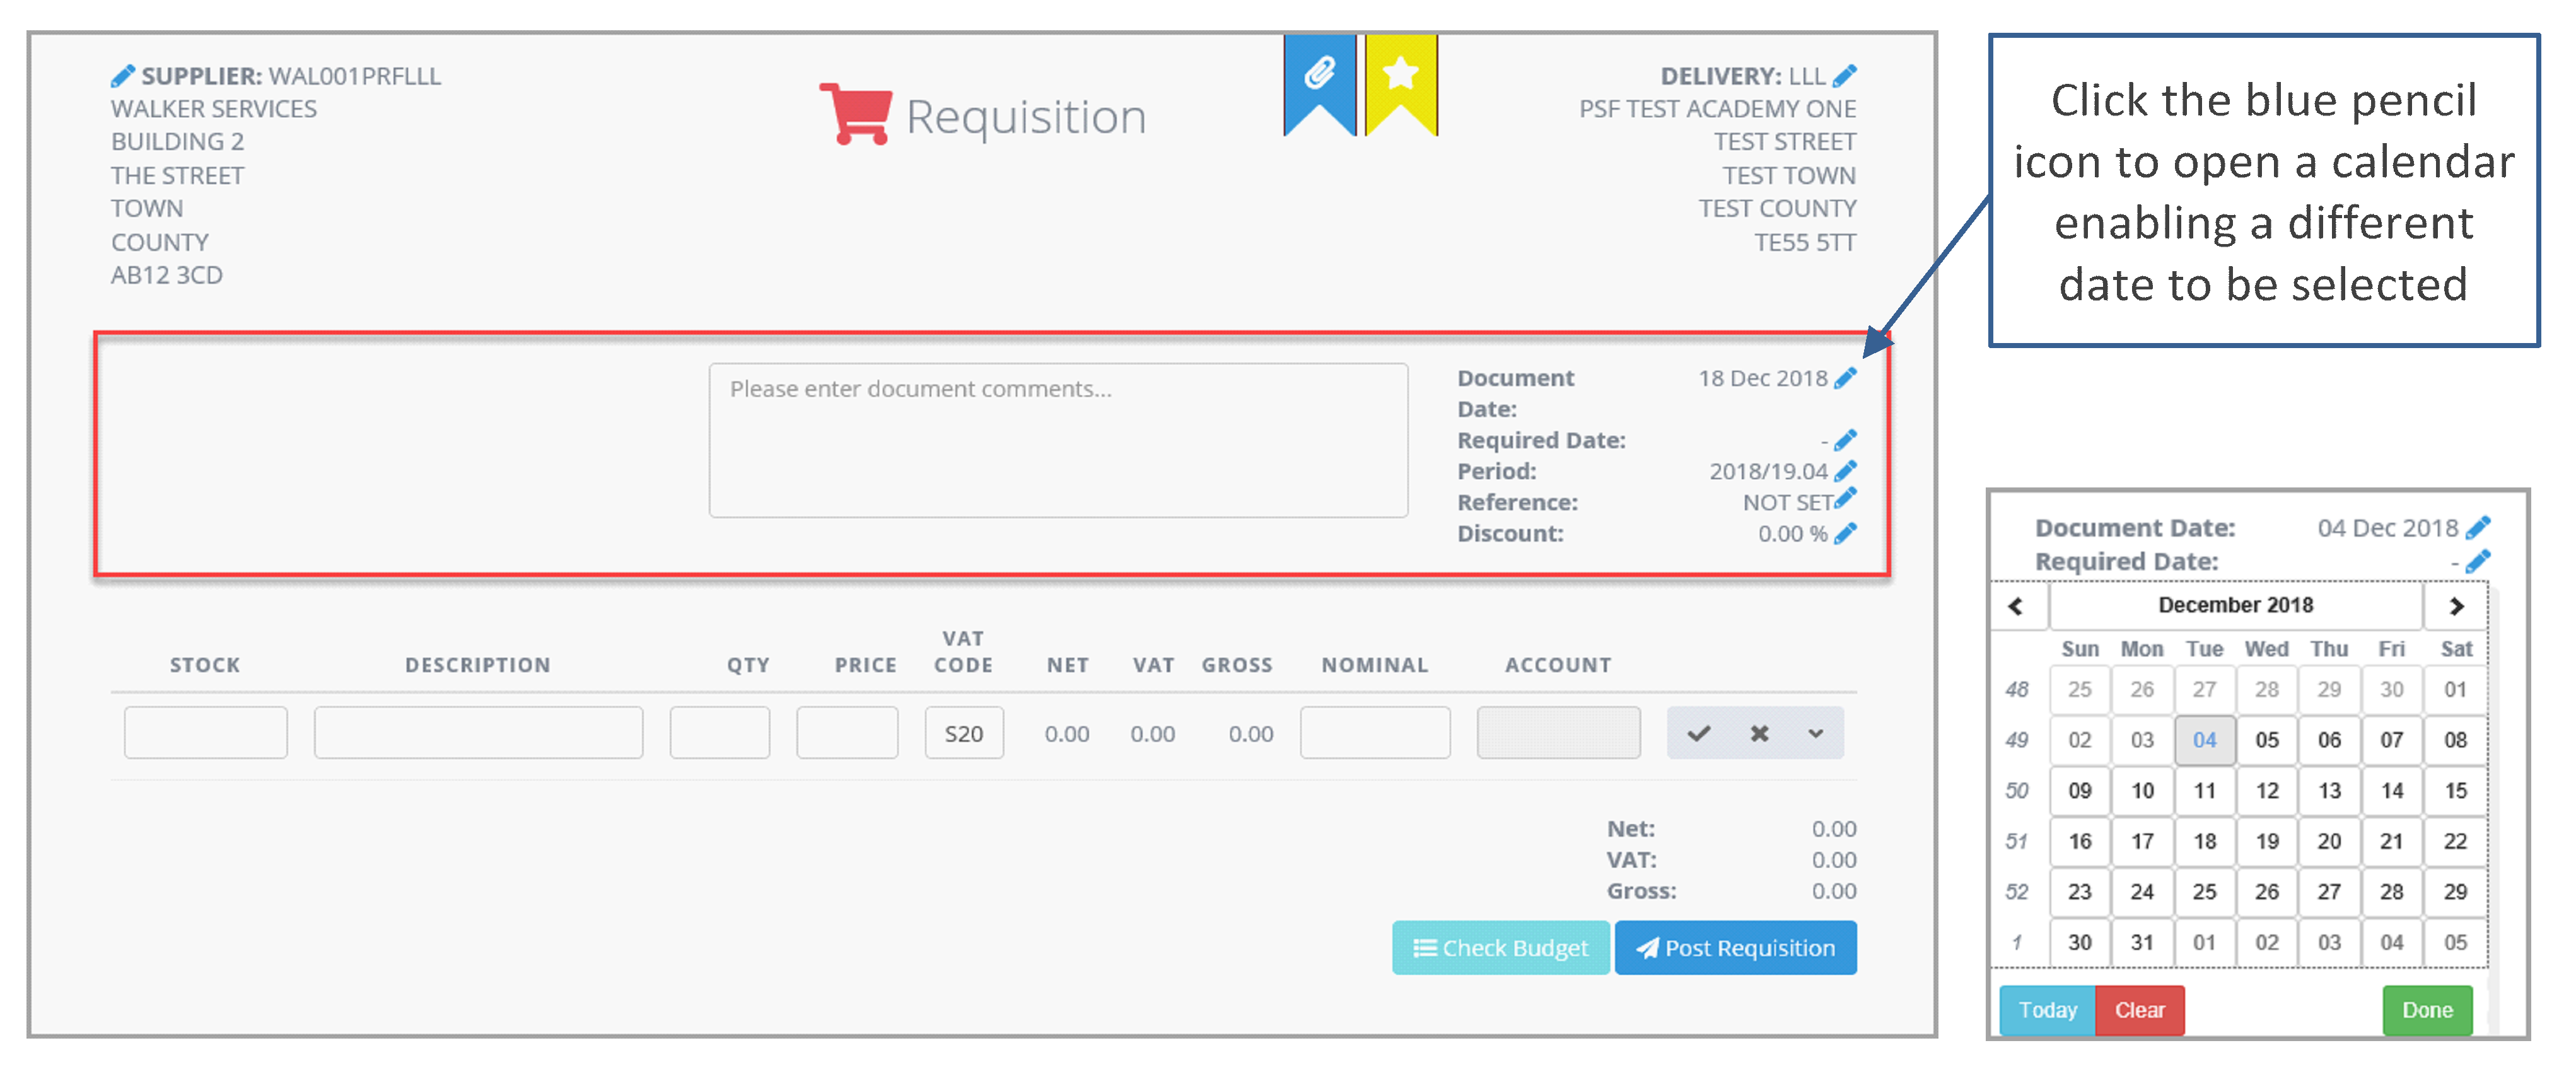Edit the delivery address with pencil icon
Image resolution: width=2576 pixels, height=1072 pixels.
point(1845,76)
